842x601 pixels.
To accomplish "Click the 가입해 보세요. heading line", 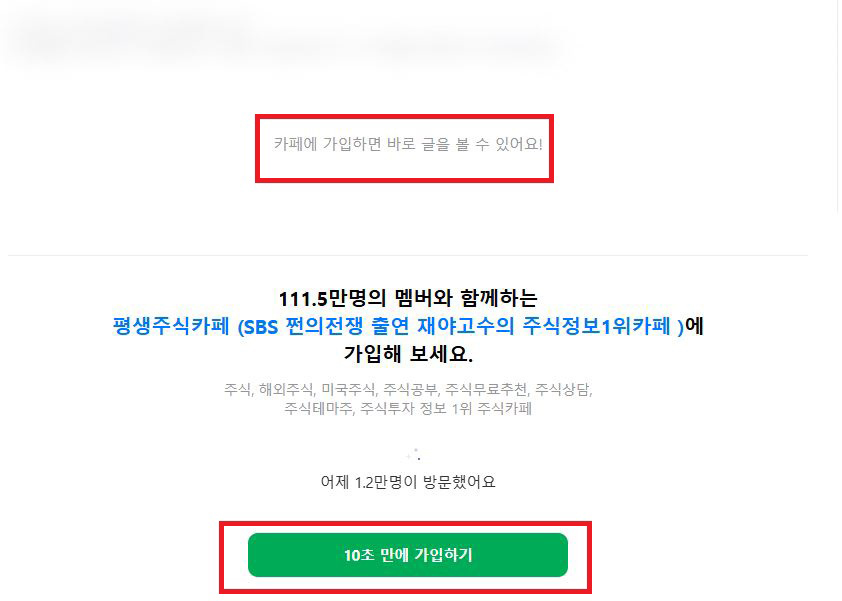I will pos(408,354).
